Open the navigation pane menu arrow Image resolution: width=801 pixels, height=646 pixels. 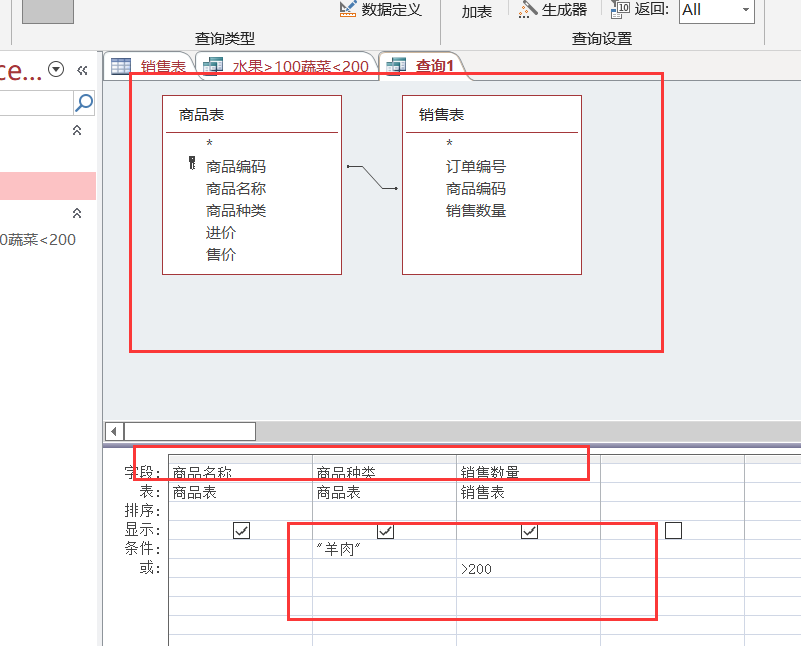click(x=56, y=68)
